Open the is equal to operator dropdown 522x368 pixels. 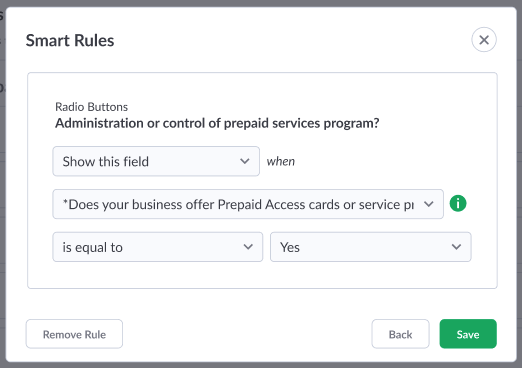(x=158, y=247)
